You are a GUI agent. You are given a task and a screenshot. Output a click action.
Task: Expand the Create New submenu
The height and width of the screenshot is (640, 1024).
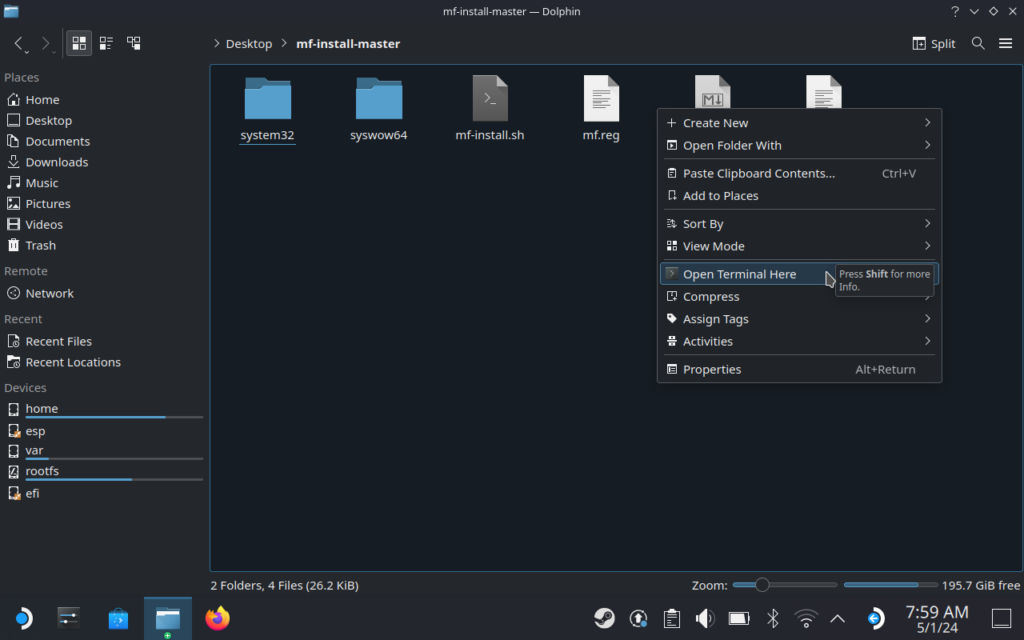point(799,123)
